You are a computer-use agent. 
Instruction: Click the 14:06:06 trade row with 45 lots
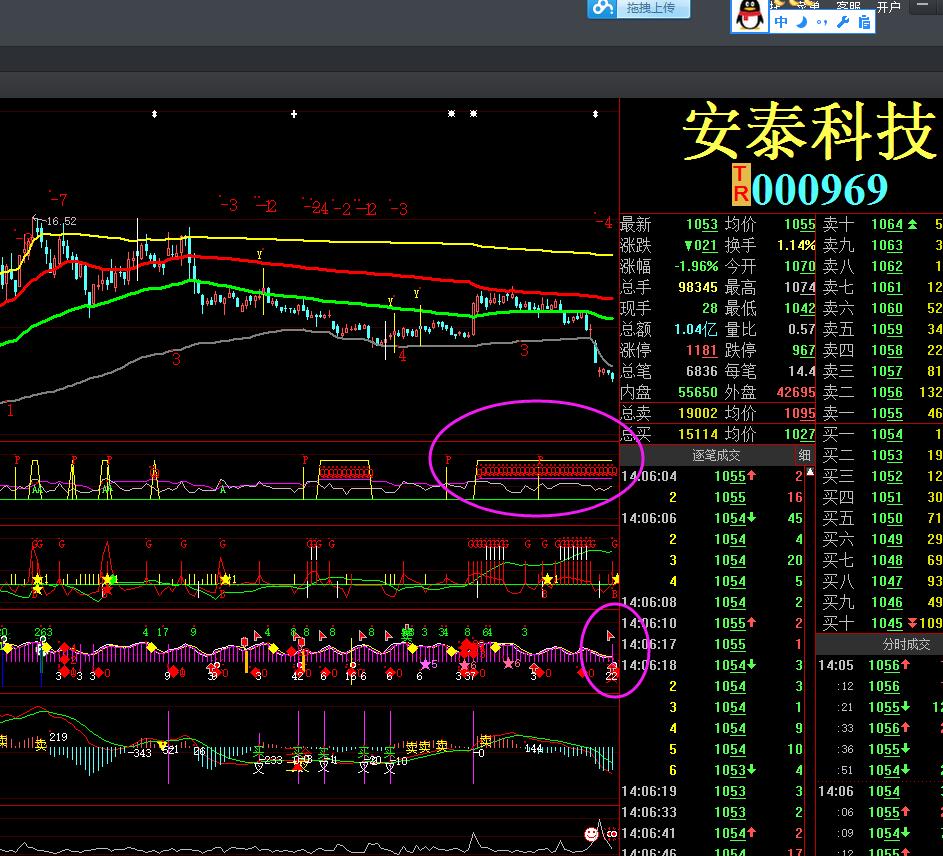(x=712, y=518)
